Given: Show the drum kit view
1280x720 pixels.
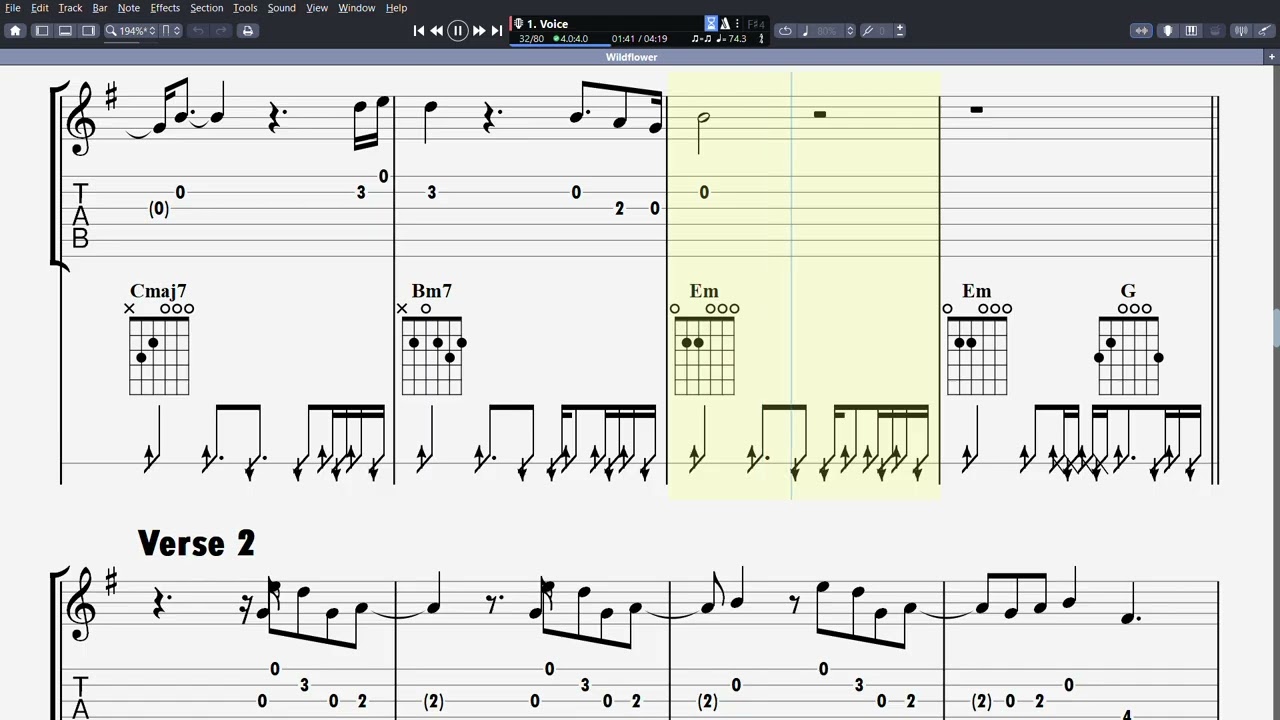Looking at the screenshot, I should [1215, 31].
